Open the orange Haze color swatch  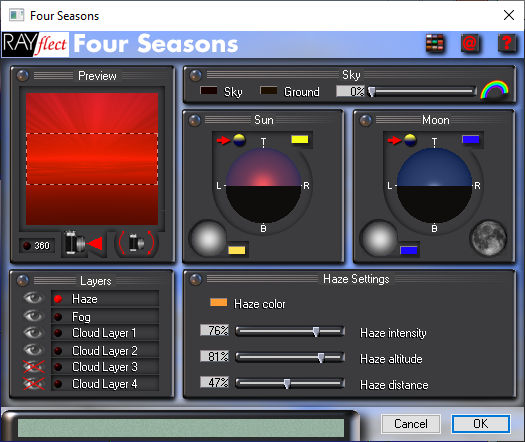(219, 302)
